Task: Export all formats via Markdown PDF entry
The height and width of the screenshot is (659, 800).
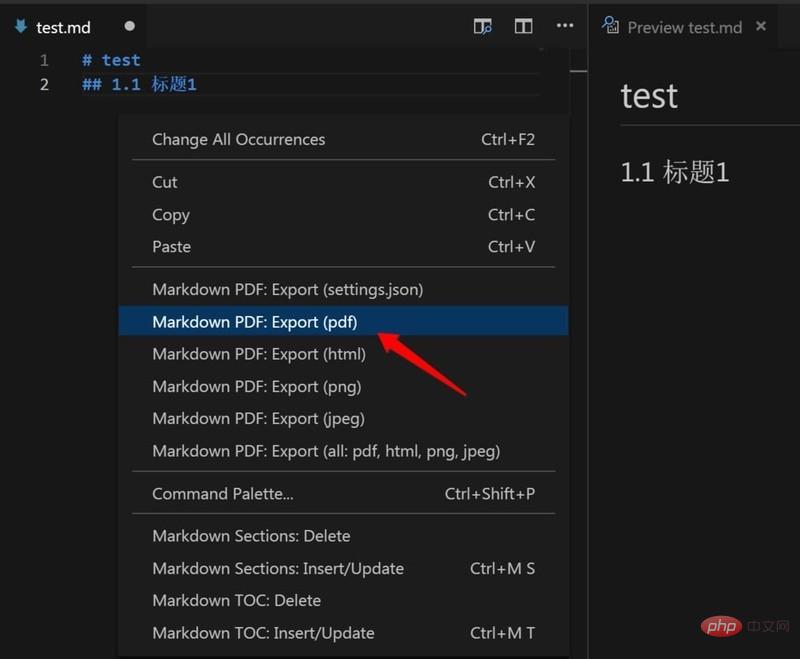Action: tap(326, 451)
